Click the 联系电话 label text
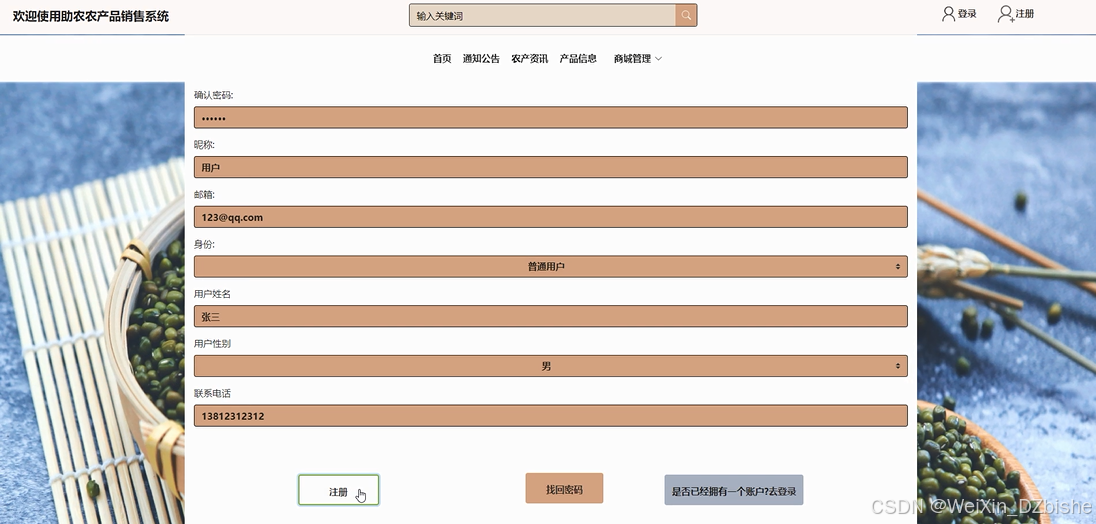The height and width of the screenshot is (524, 1096). [212, 393]
